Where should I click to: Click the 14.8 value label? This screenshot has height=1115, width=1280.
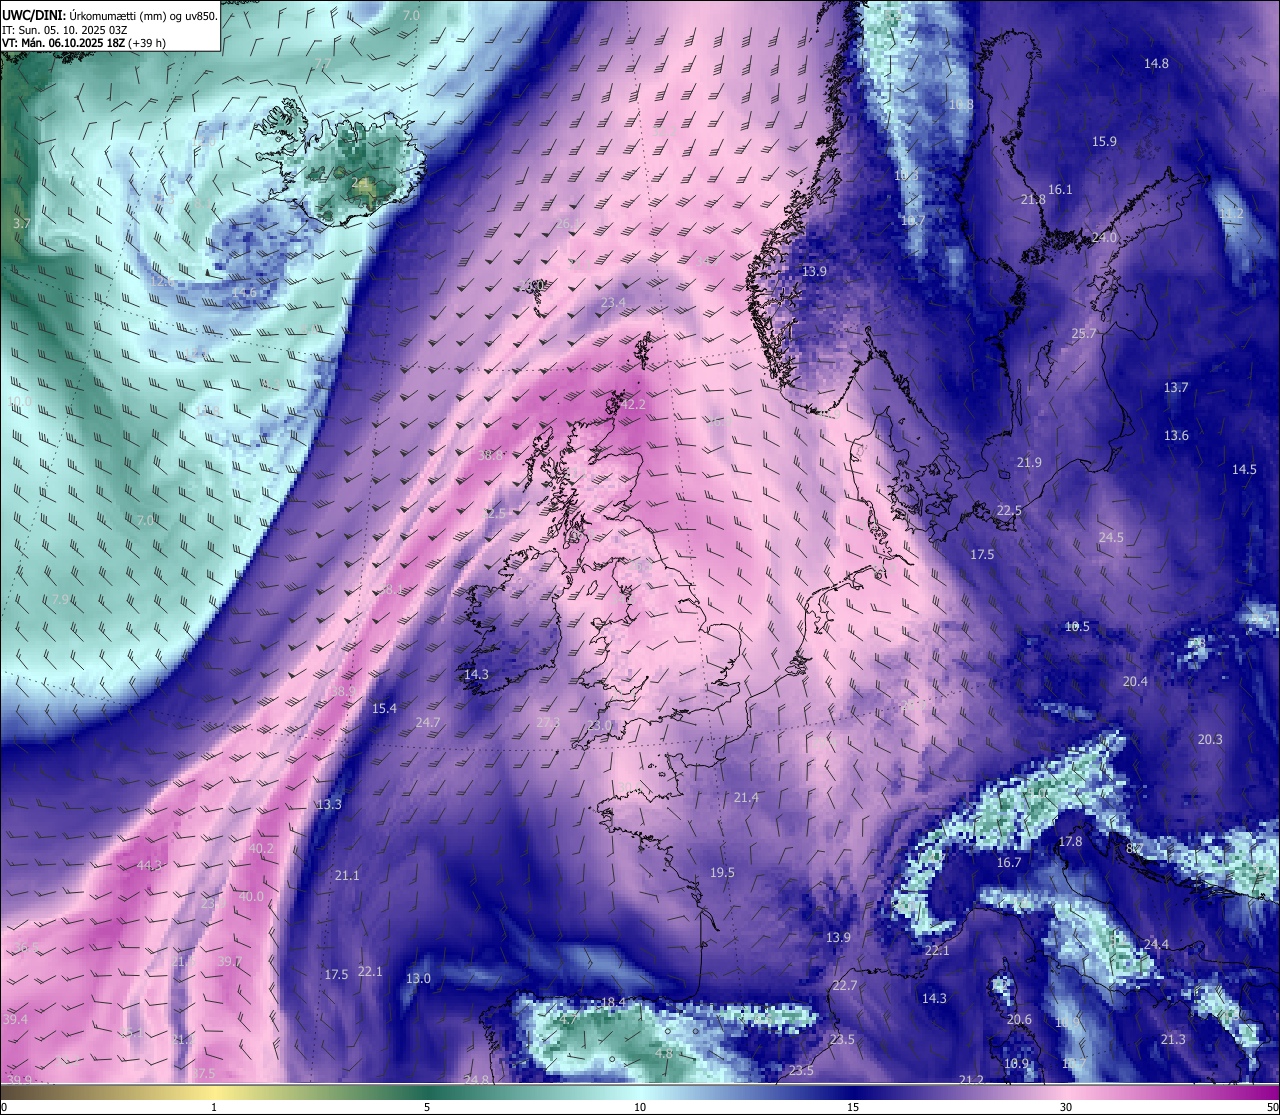(x=1156, y=63)
